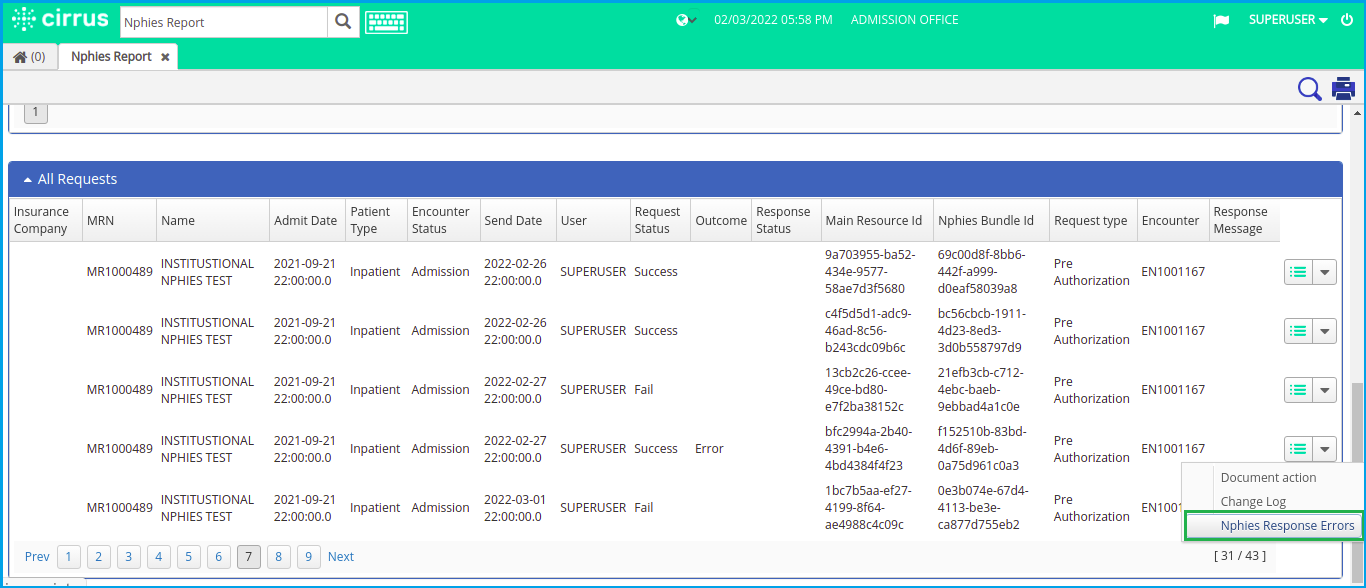This screenshot has height=588, width=1366.
Task: Go to page 8 in pagination
Action: click(279, 557)
